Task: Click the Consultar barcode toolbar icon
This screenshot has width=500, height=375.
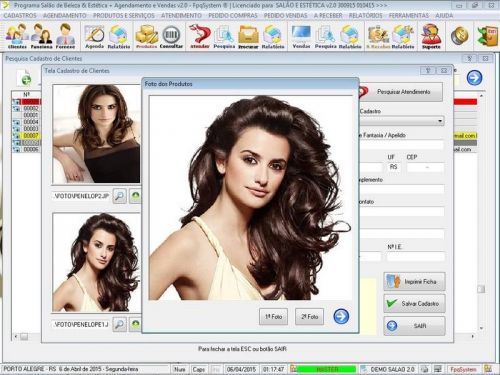Action: tap(171, 36)
